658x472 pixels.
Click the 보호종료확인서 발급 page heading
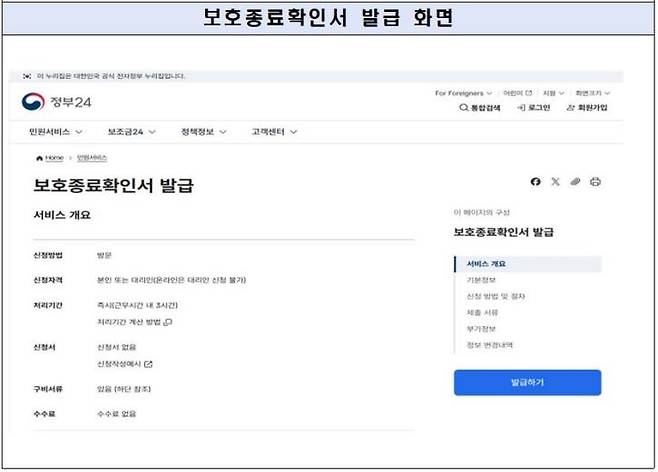(113, 185)
